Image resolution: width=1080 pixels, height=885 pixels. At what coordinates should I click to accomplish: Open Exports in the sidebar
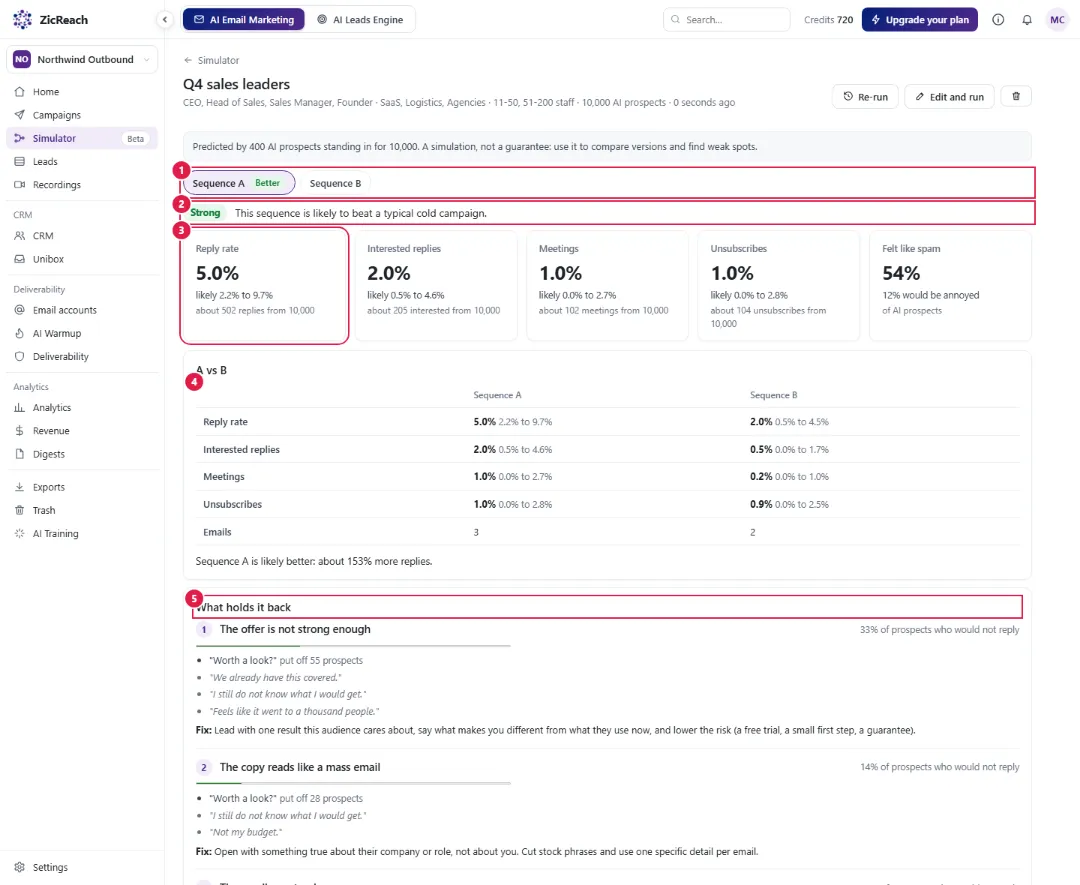[82, 487]
